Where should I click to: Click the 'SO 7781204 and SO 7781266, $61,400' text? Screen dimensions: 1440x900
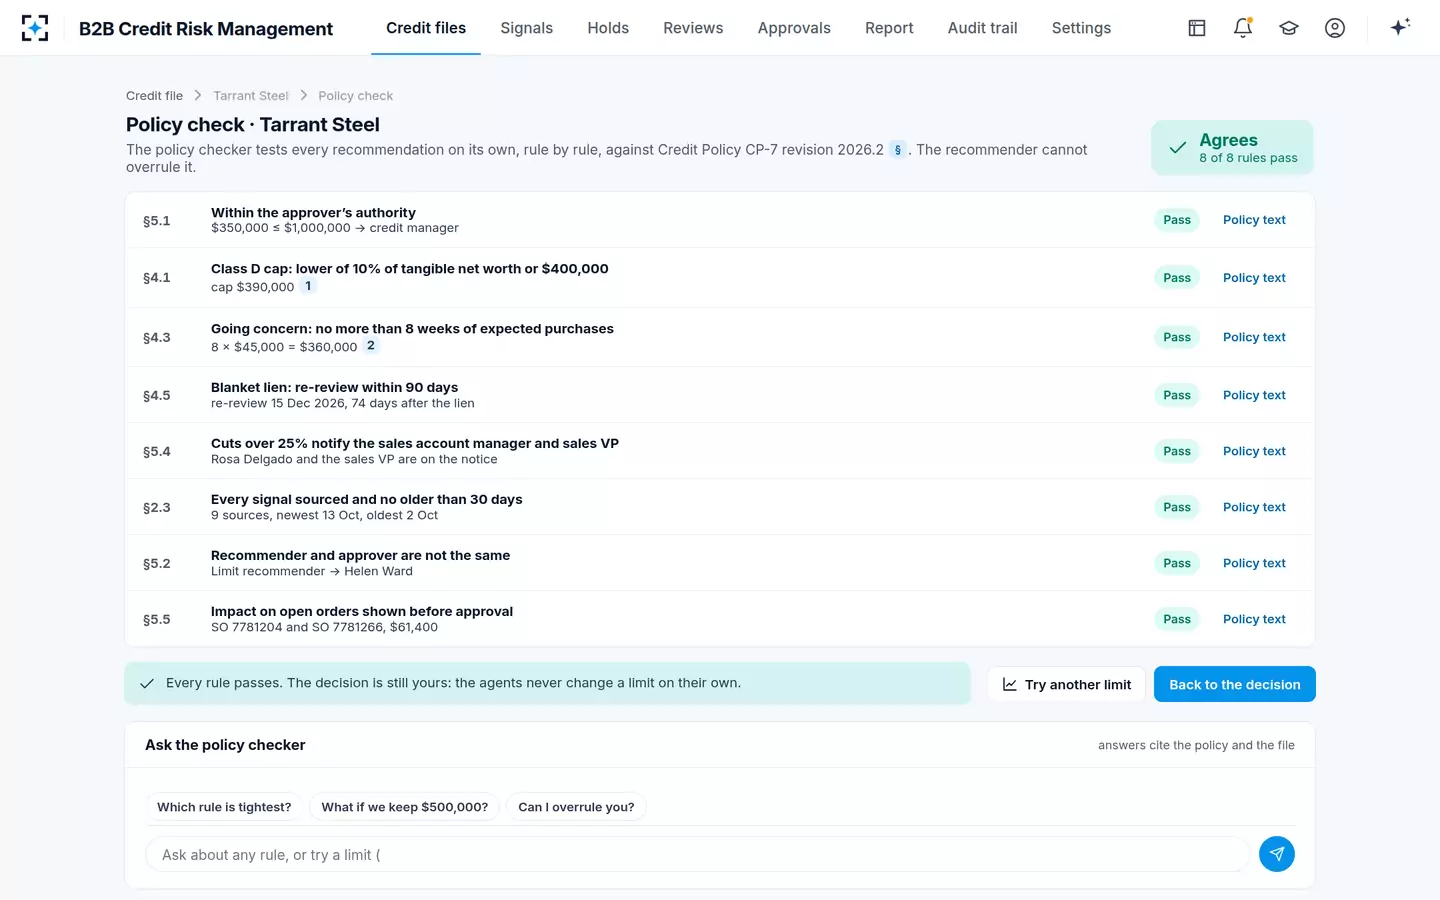pyautogui.click(x=324, y=627)
